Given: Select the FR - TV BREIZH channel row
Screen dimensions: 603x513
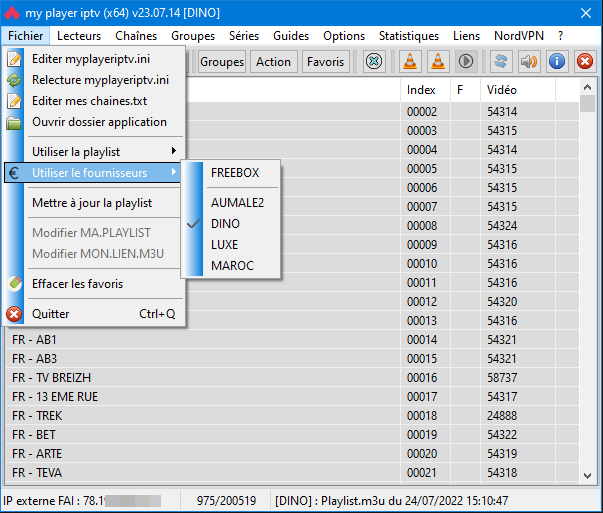Looking at the screenshot, I should click(292, 378).
